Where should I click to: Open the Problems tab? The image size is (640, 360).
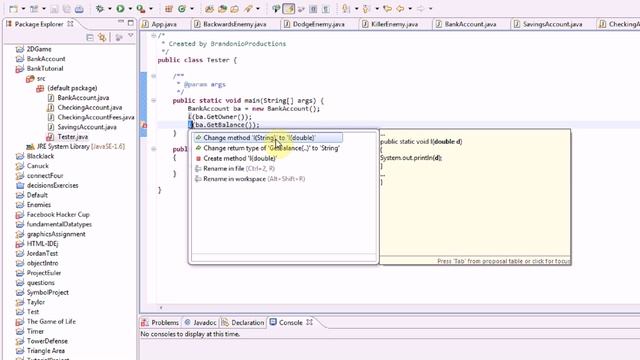pos(160,322)
